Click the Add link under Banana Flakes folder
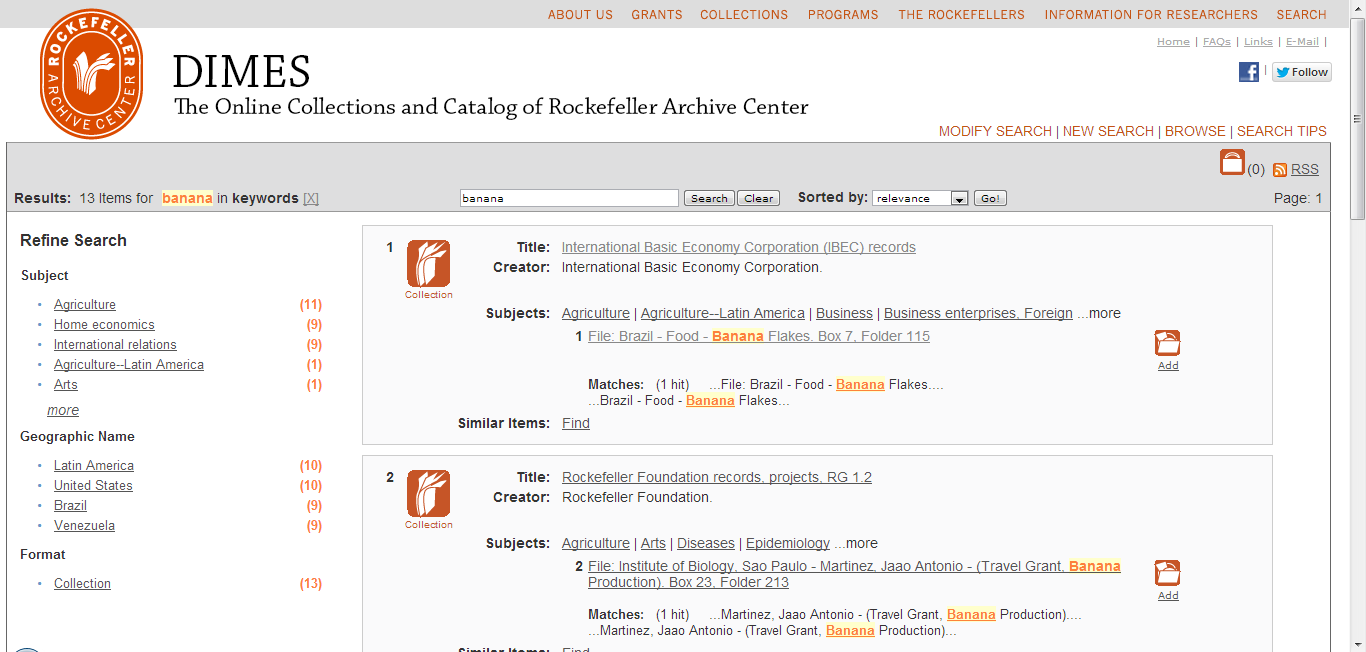This screenshot has width=1366, height=652. pos(1168,366)
